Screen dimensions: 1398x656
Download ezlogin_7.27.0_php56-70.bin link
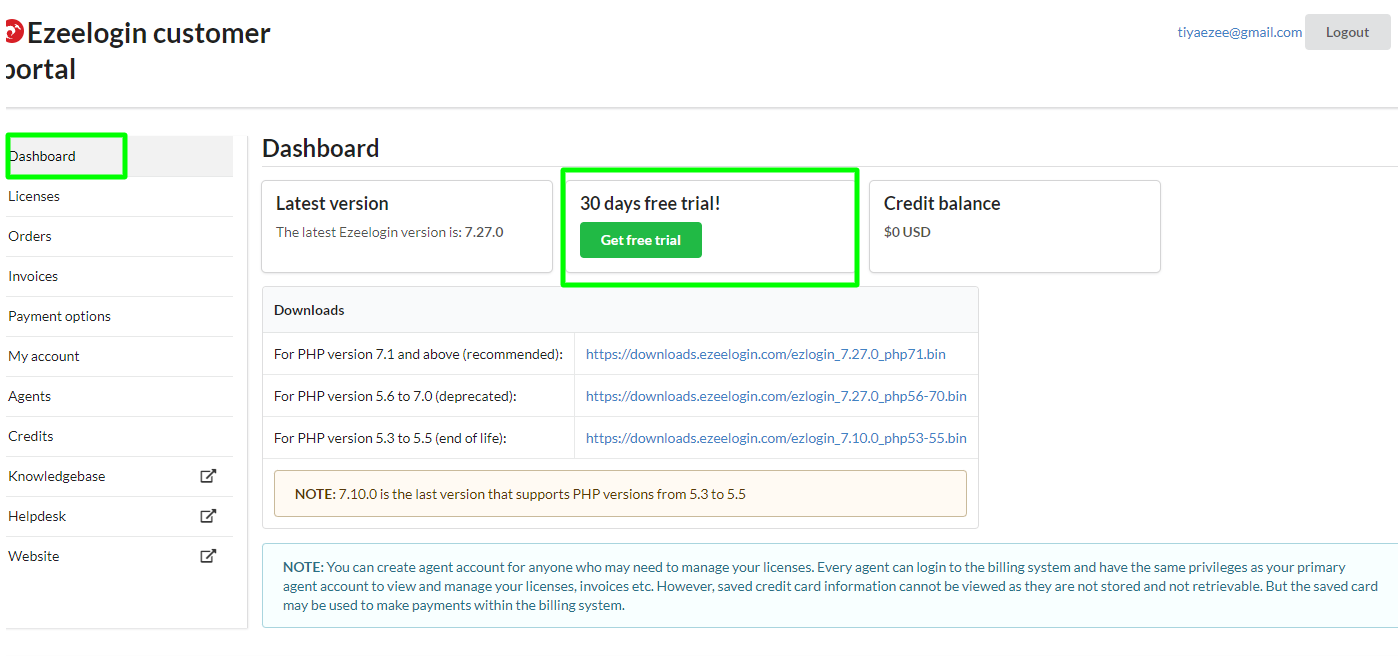776,396
